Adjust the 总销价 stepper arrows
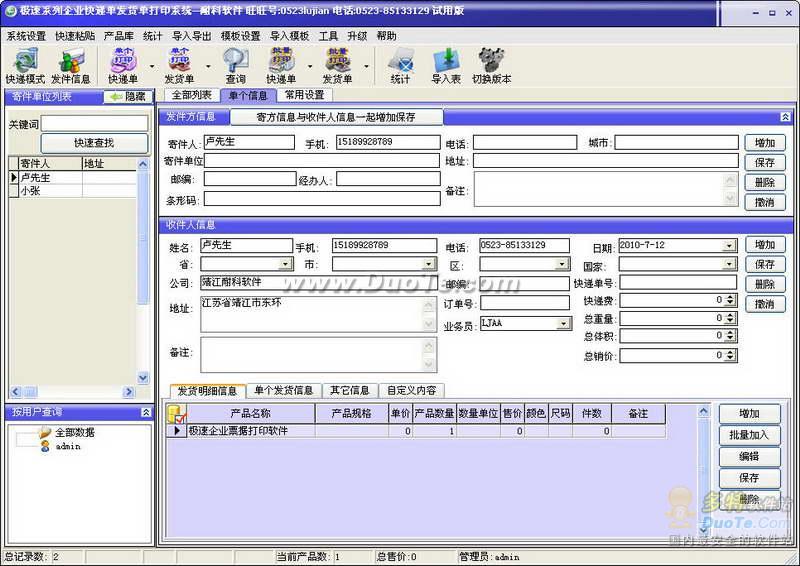 [x=731, y=355]
